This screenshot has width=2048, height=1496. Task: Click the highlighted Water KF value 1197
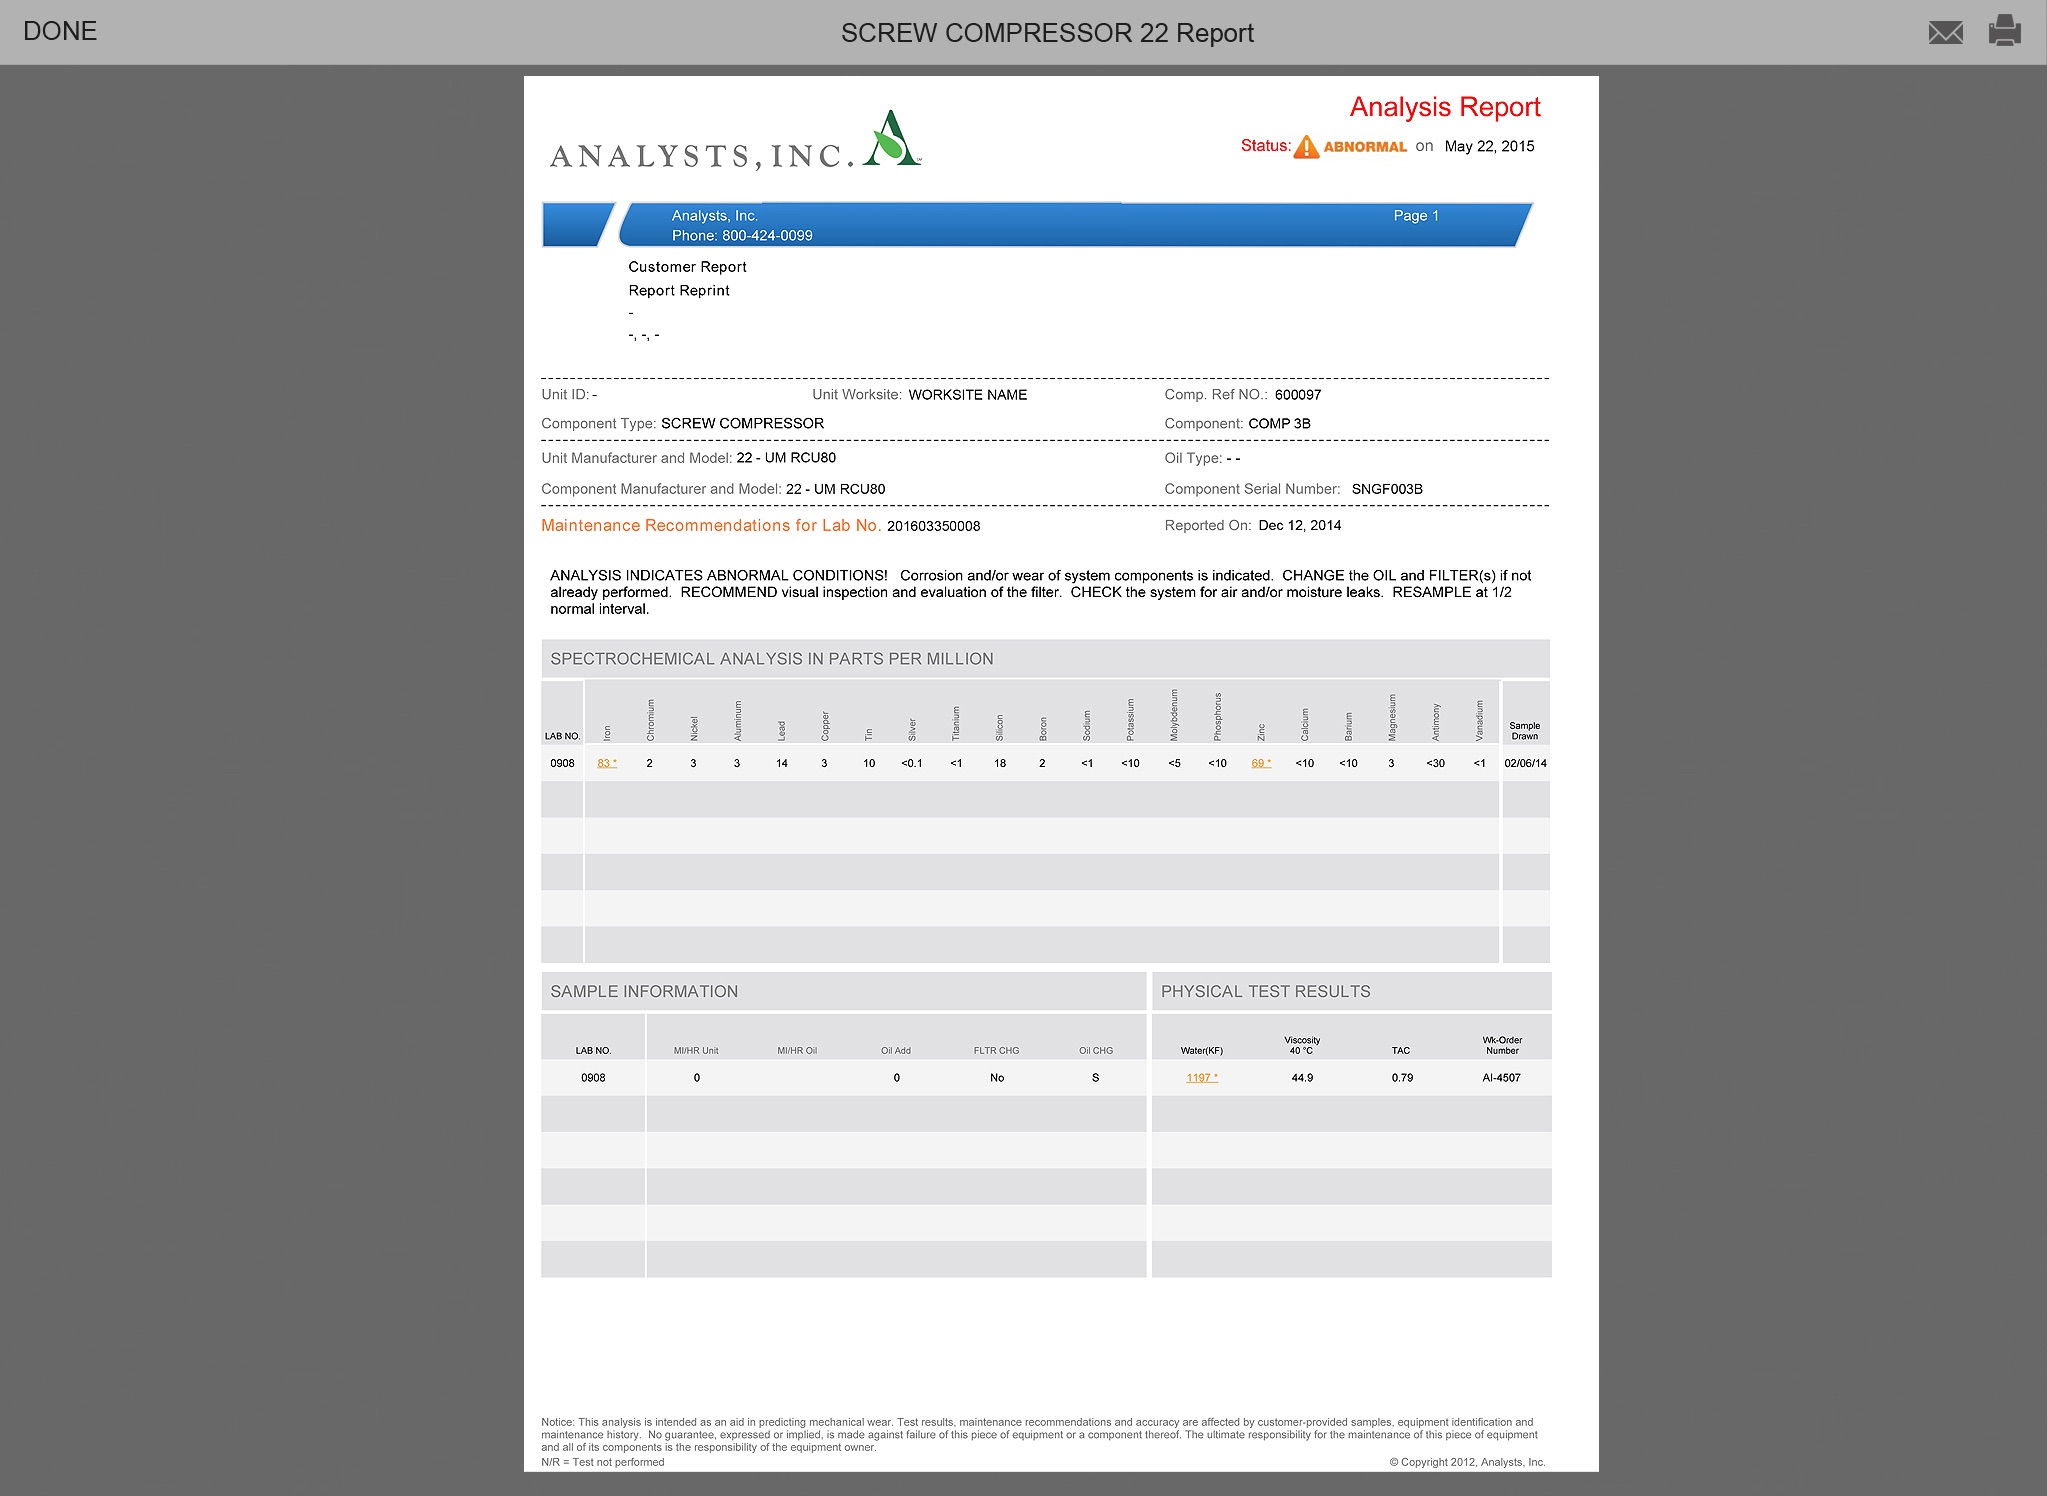click(1199, 1078)
